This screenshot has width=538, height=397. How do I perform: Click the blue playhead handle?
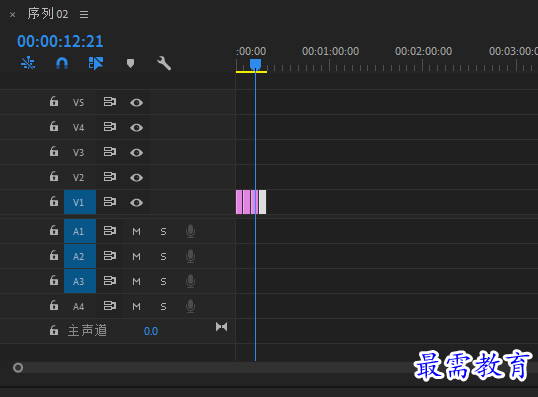click(255, 64)
